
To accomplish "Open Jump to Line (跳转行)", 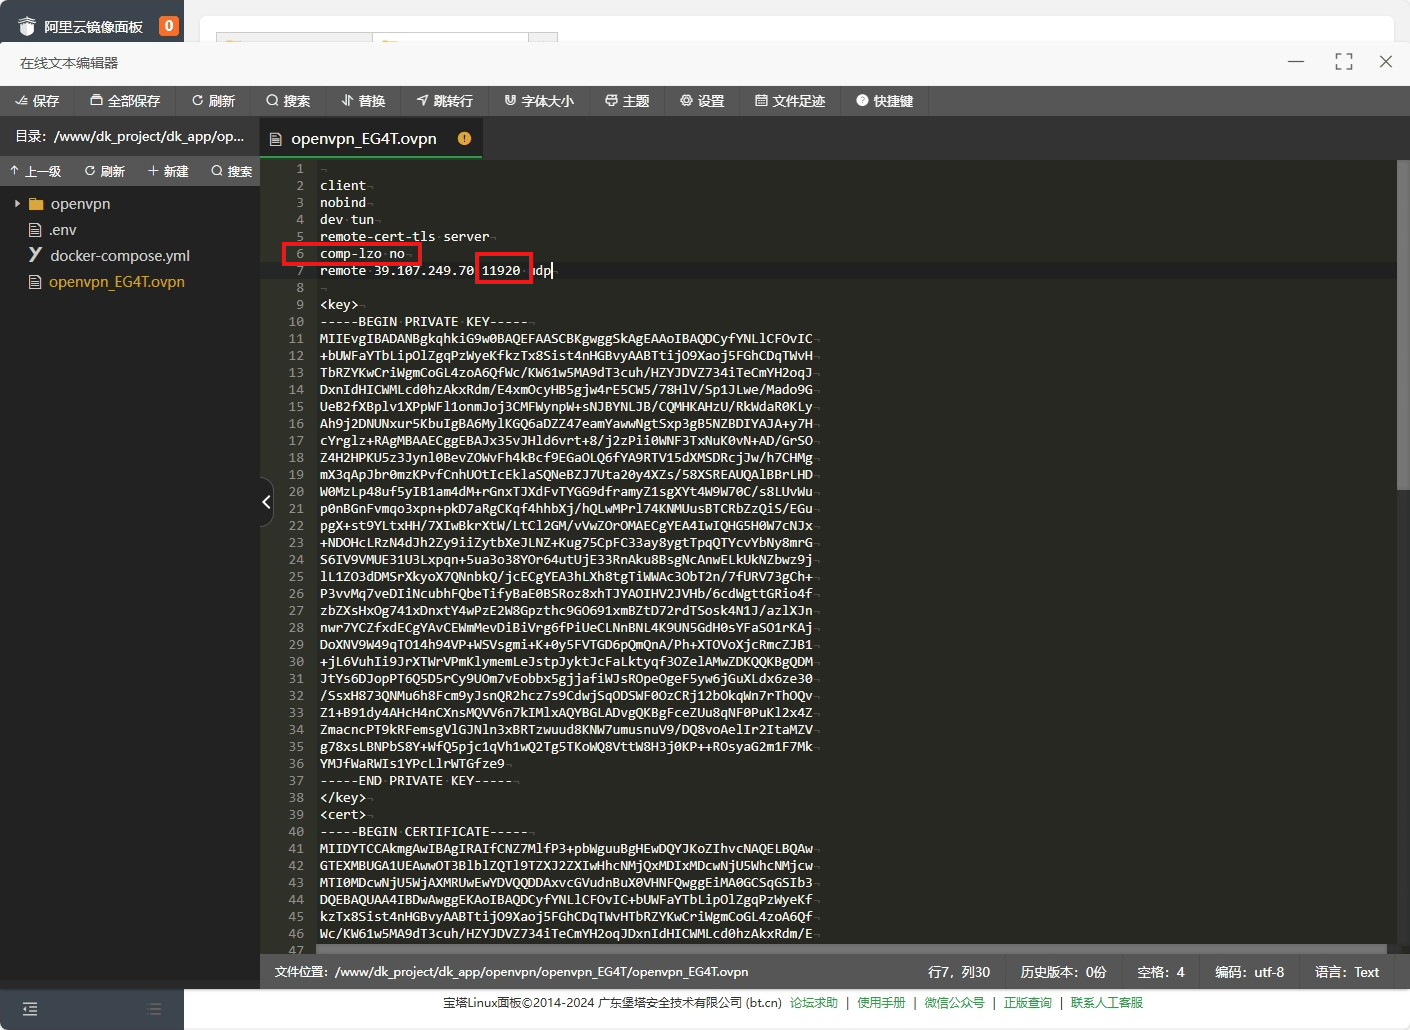I will (445, 101).
